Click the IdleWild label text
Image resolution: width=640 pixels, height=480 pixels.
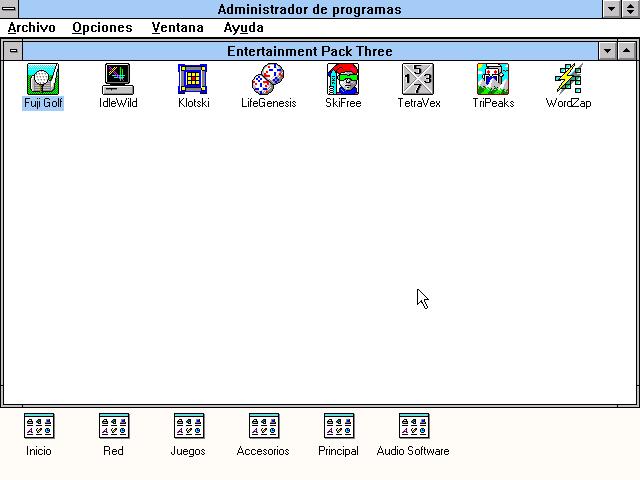(x=118, y=103)
